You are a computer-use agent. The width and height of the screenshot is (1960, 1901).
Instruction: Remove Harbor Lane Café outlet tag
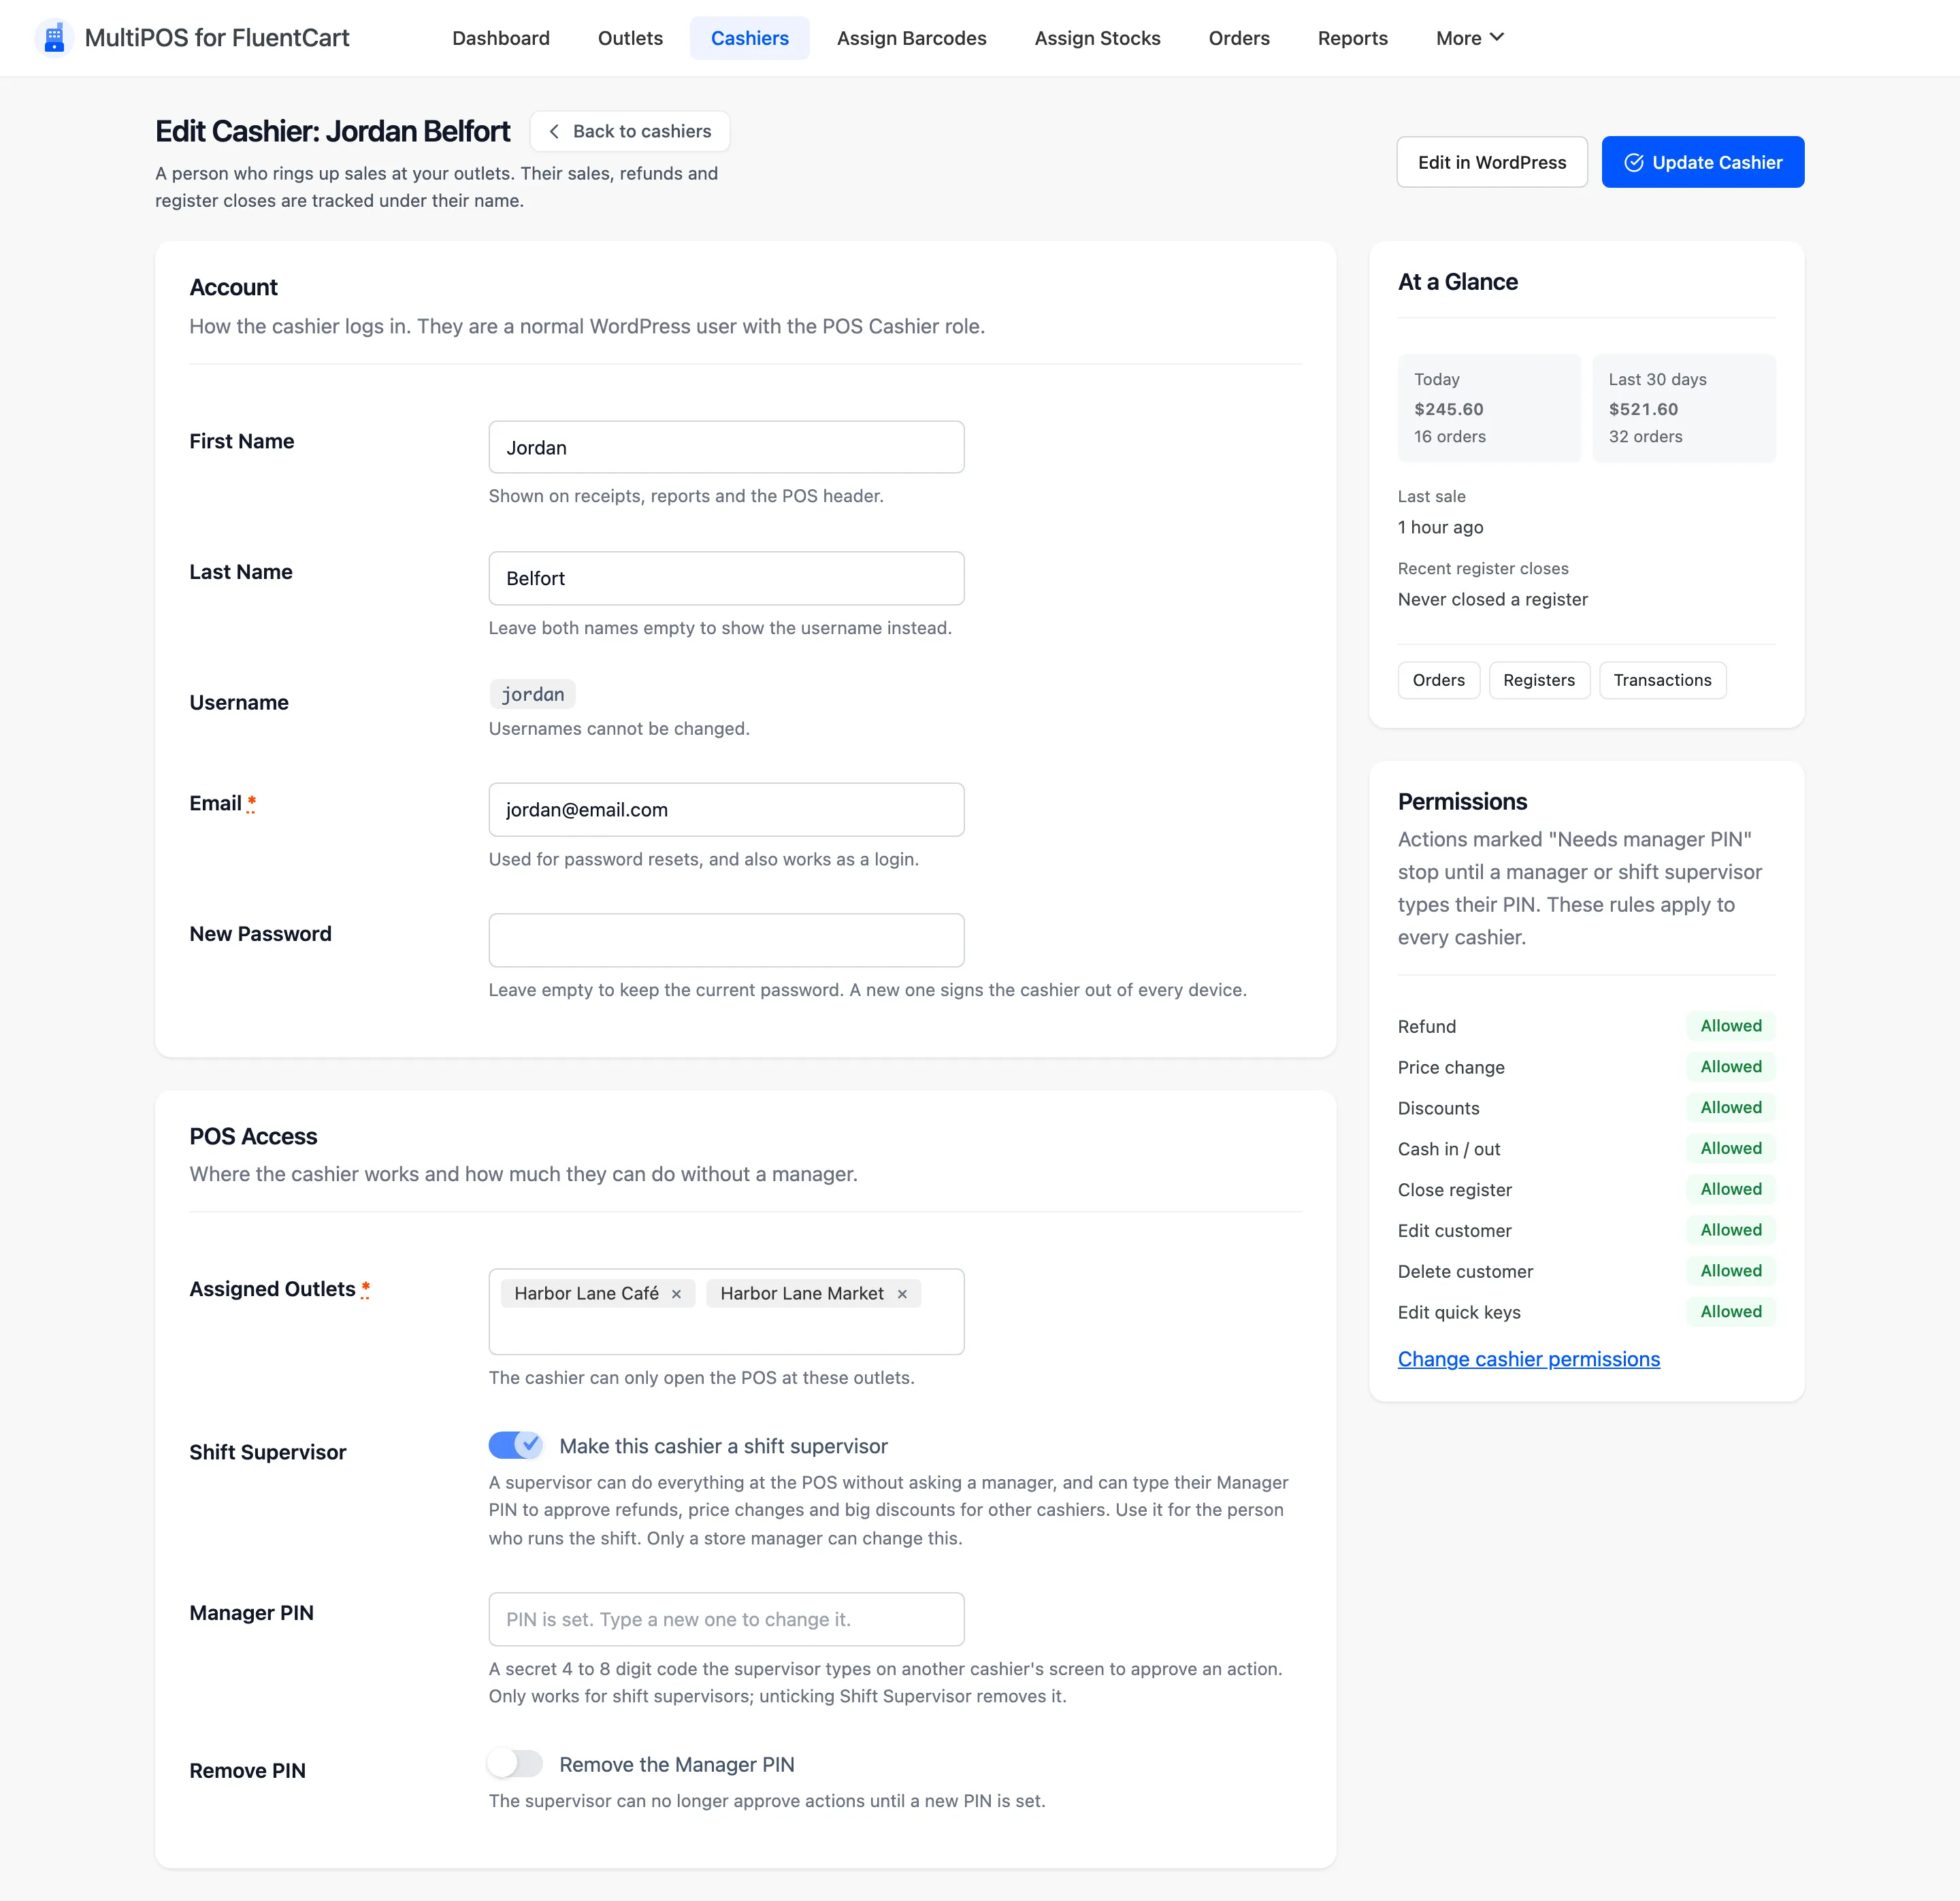pos(676,1294)
